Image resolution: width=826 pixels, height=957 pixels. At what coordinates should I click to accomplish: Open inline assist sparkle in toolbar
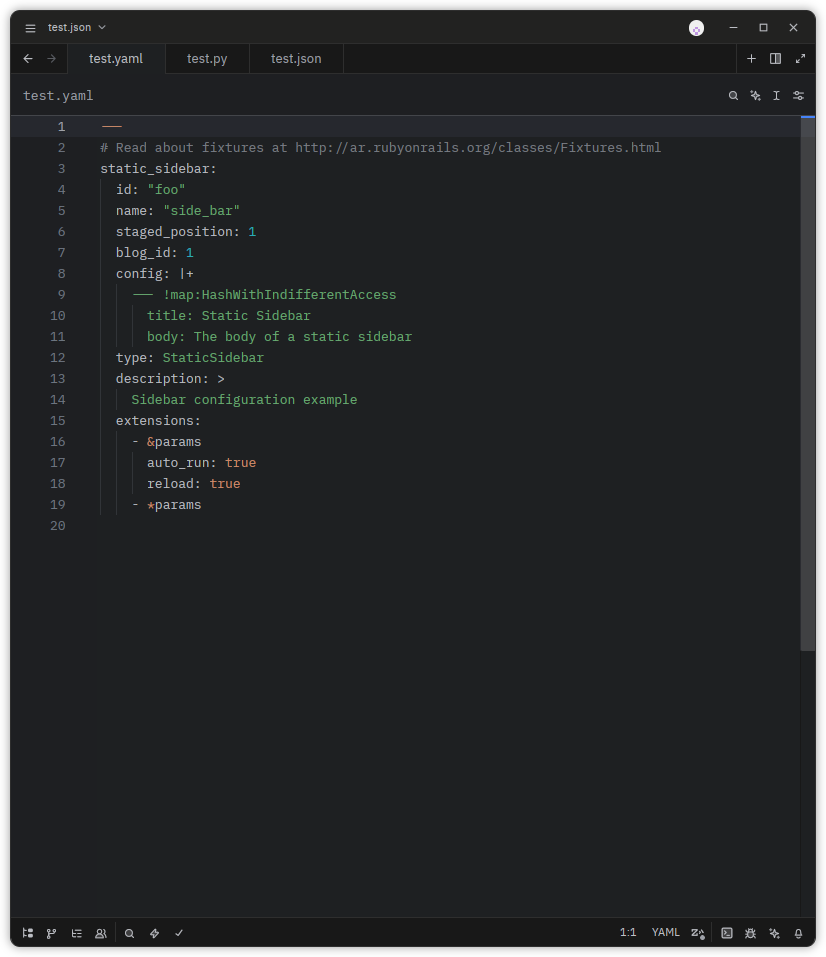click(755, 96)
